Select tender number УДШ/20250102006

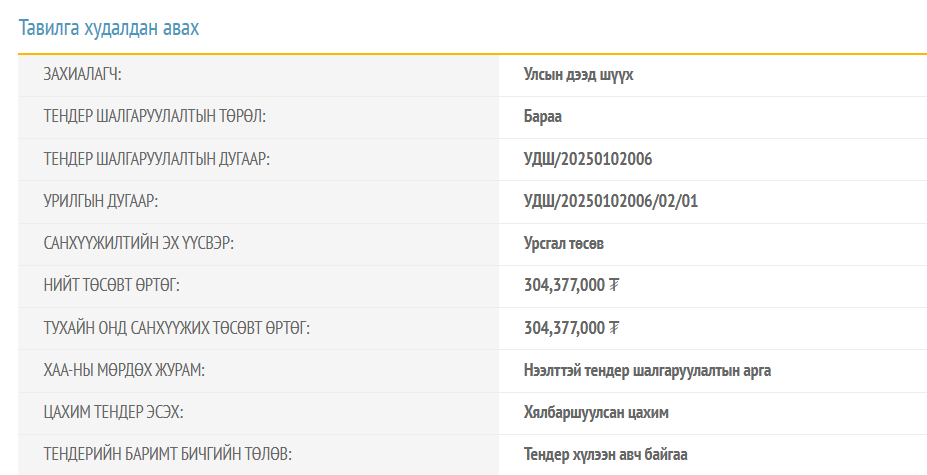tap(588, 159)
